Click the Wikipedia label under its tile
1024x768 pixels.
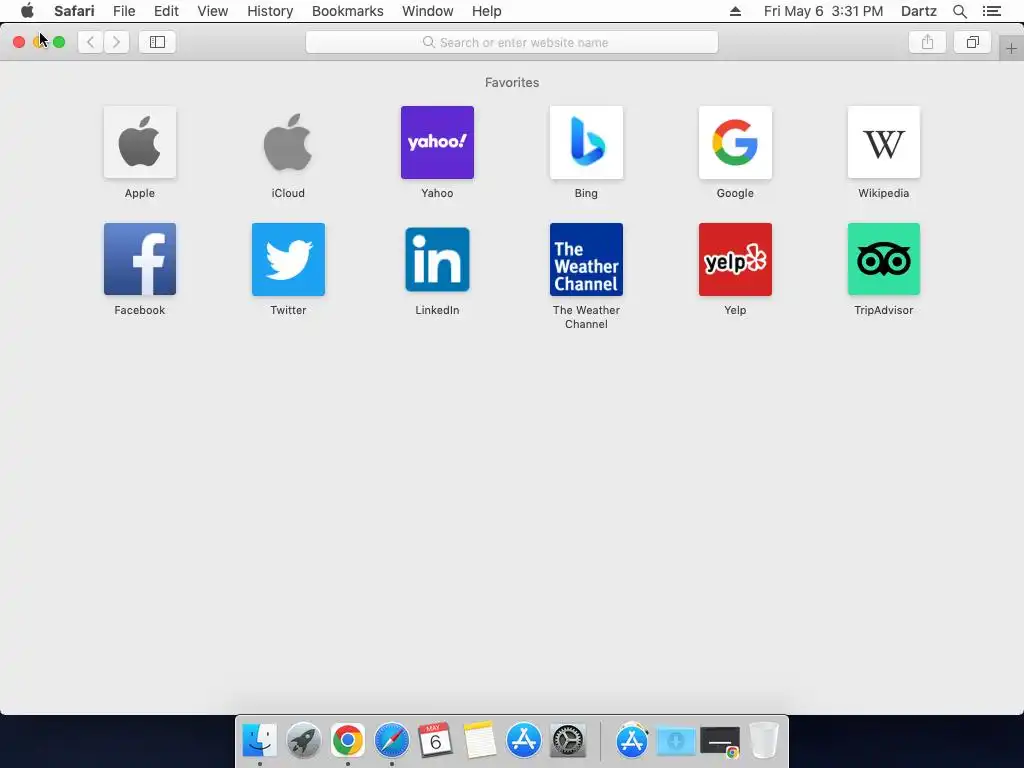884,193
